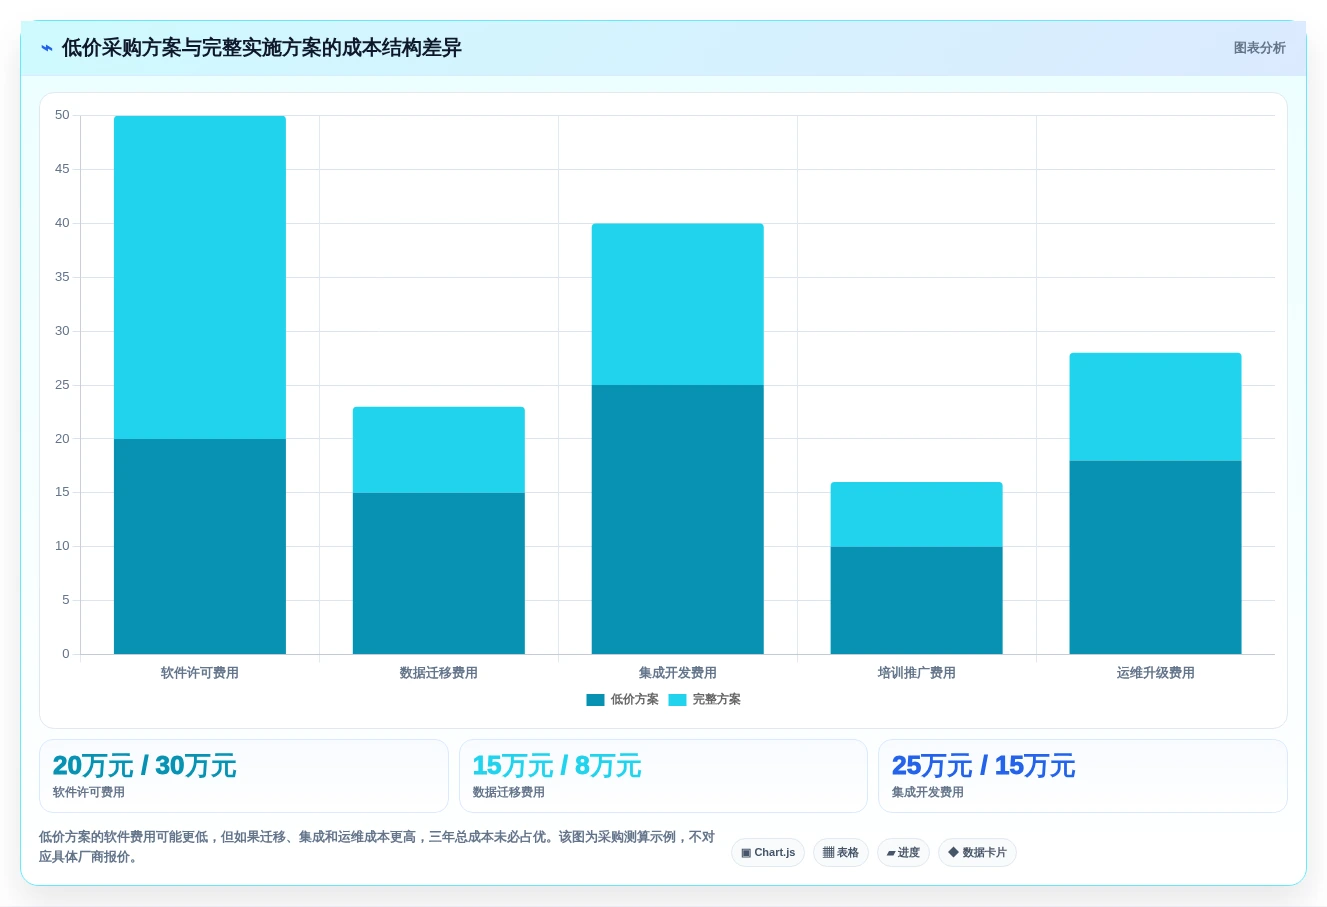Click the 集成开发费用 低价方案 bar segment
The image size is (1327, 907).
[x=678, y=520]
